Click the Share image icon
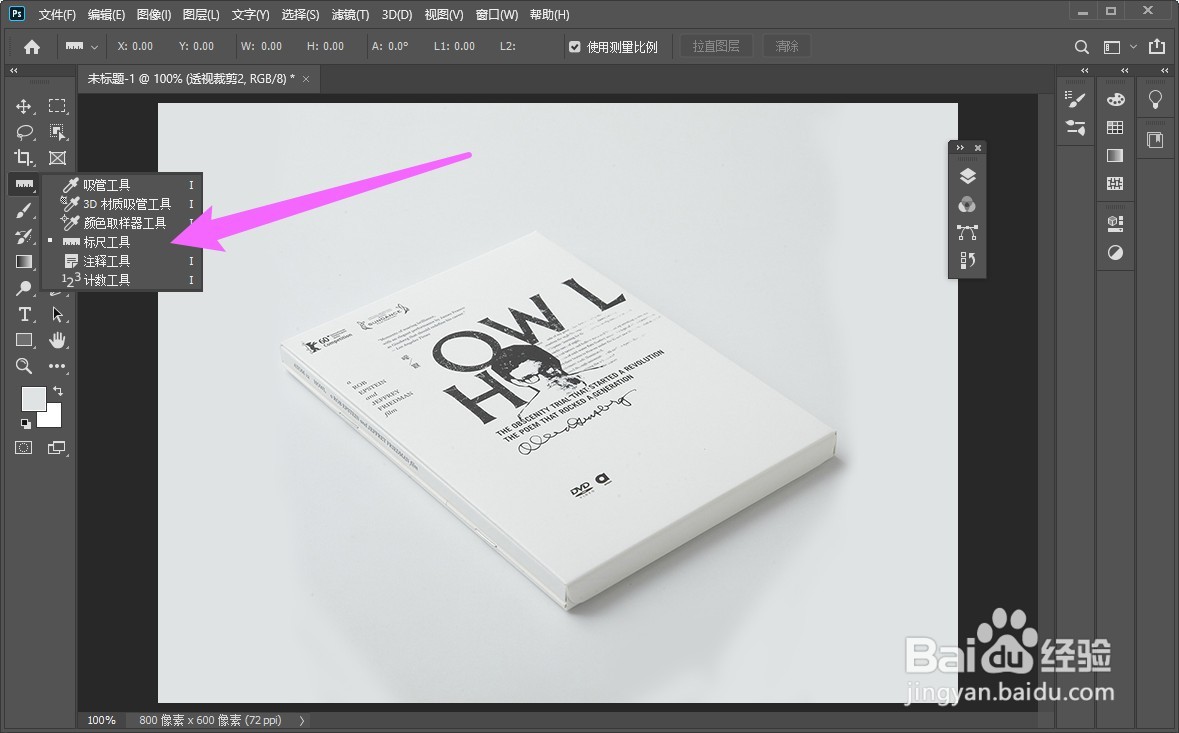 click(1157, 47)
